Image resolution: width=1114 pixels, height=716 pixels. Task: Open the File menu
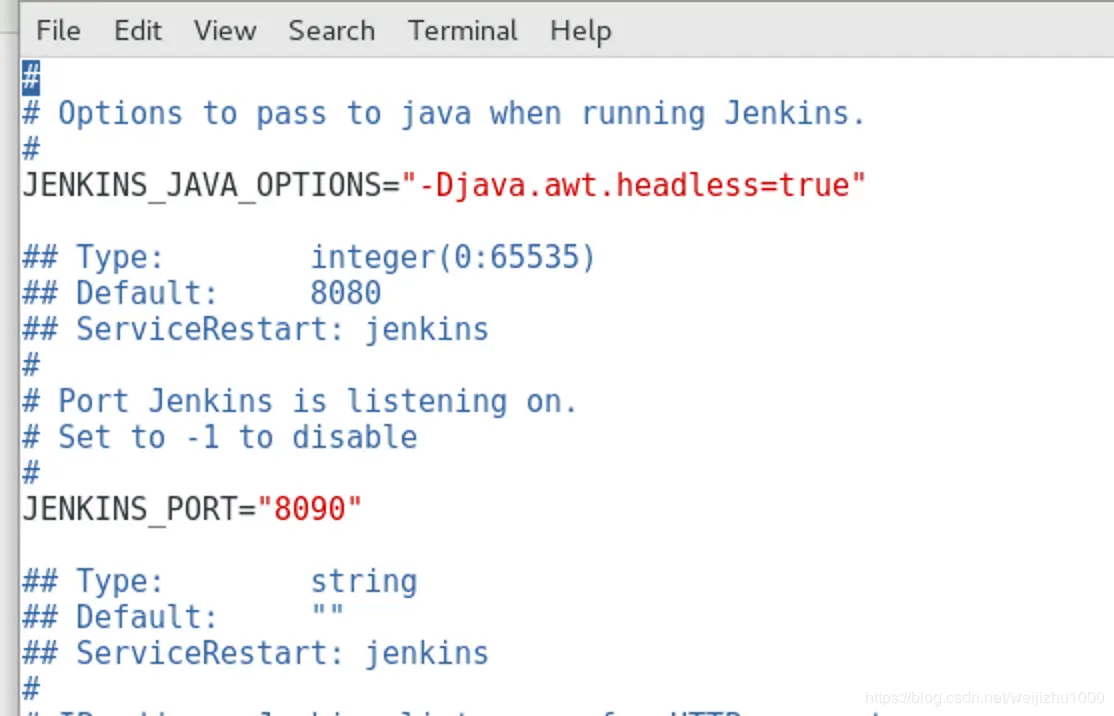(58, 31)
